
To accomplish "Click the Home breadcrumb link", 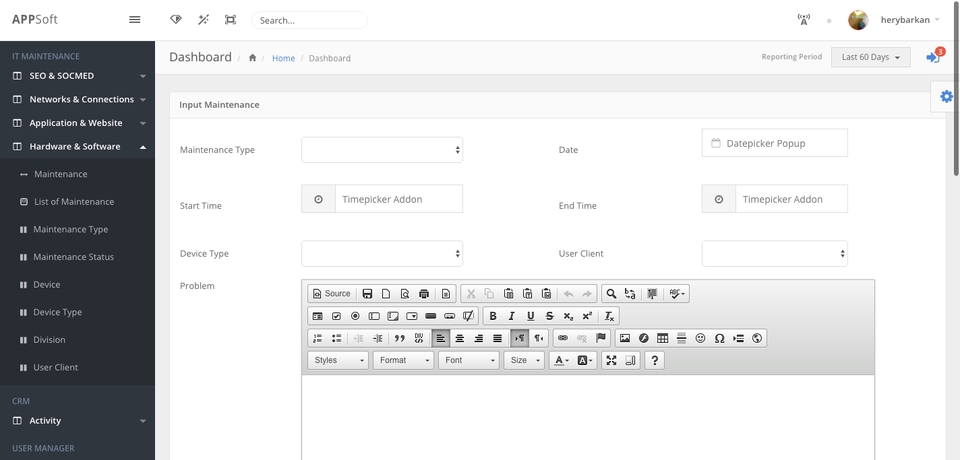I will [283, 58].
